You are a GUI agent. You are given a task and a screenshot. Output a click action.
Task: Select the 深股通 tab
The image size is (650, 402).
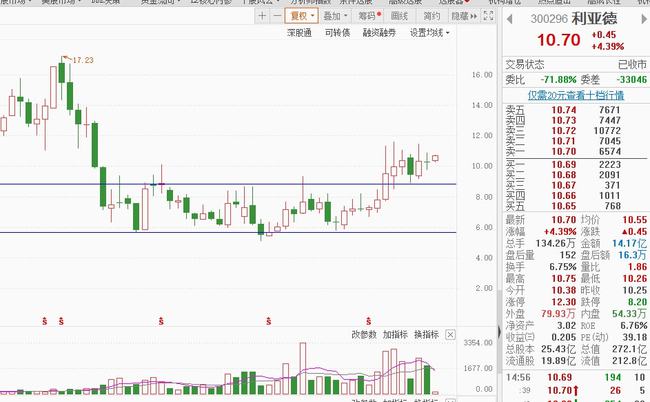(299, 33)
